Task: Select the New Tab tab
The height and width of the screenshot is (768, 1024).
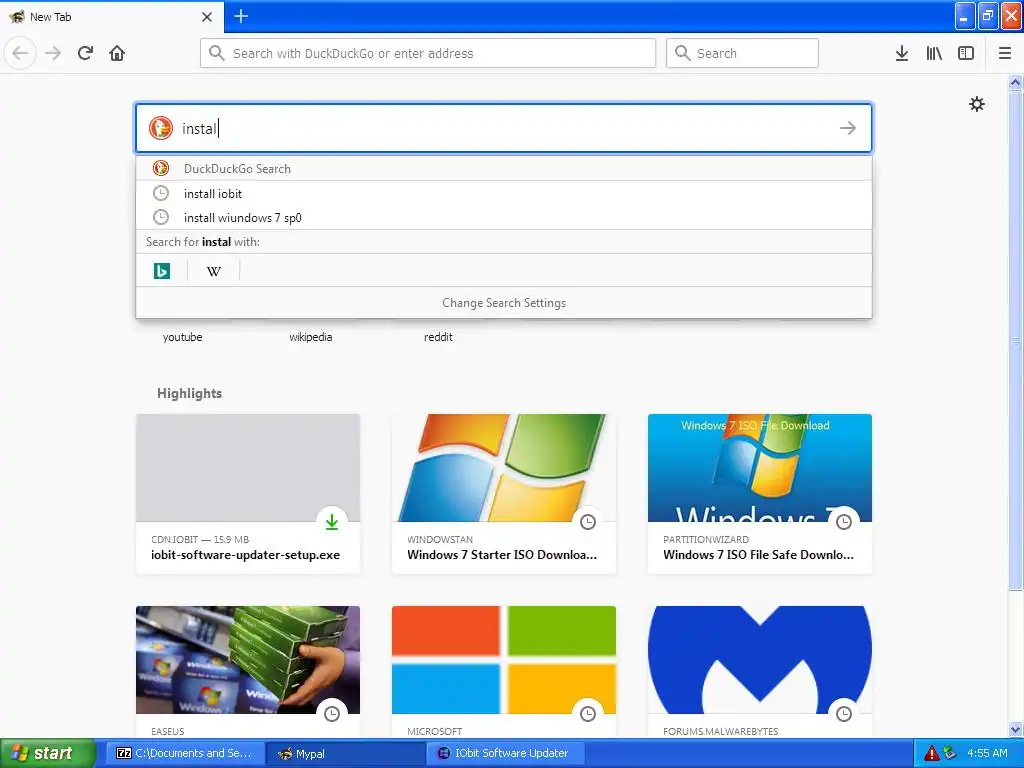Action: point(112,17)
